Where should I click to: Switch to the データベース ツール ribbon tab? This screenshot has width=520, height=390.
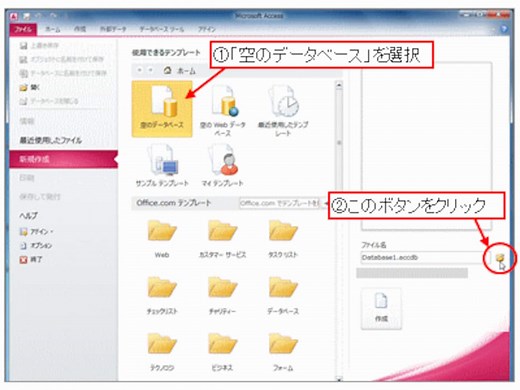click(162, 29)
